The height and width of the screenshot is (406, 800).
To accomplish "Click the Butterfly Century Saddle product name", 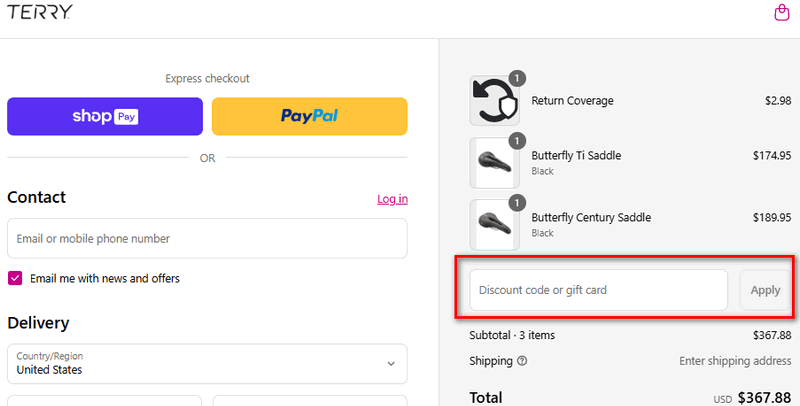I will 591,217.
